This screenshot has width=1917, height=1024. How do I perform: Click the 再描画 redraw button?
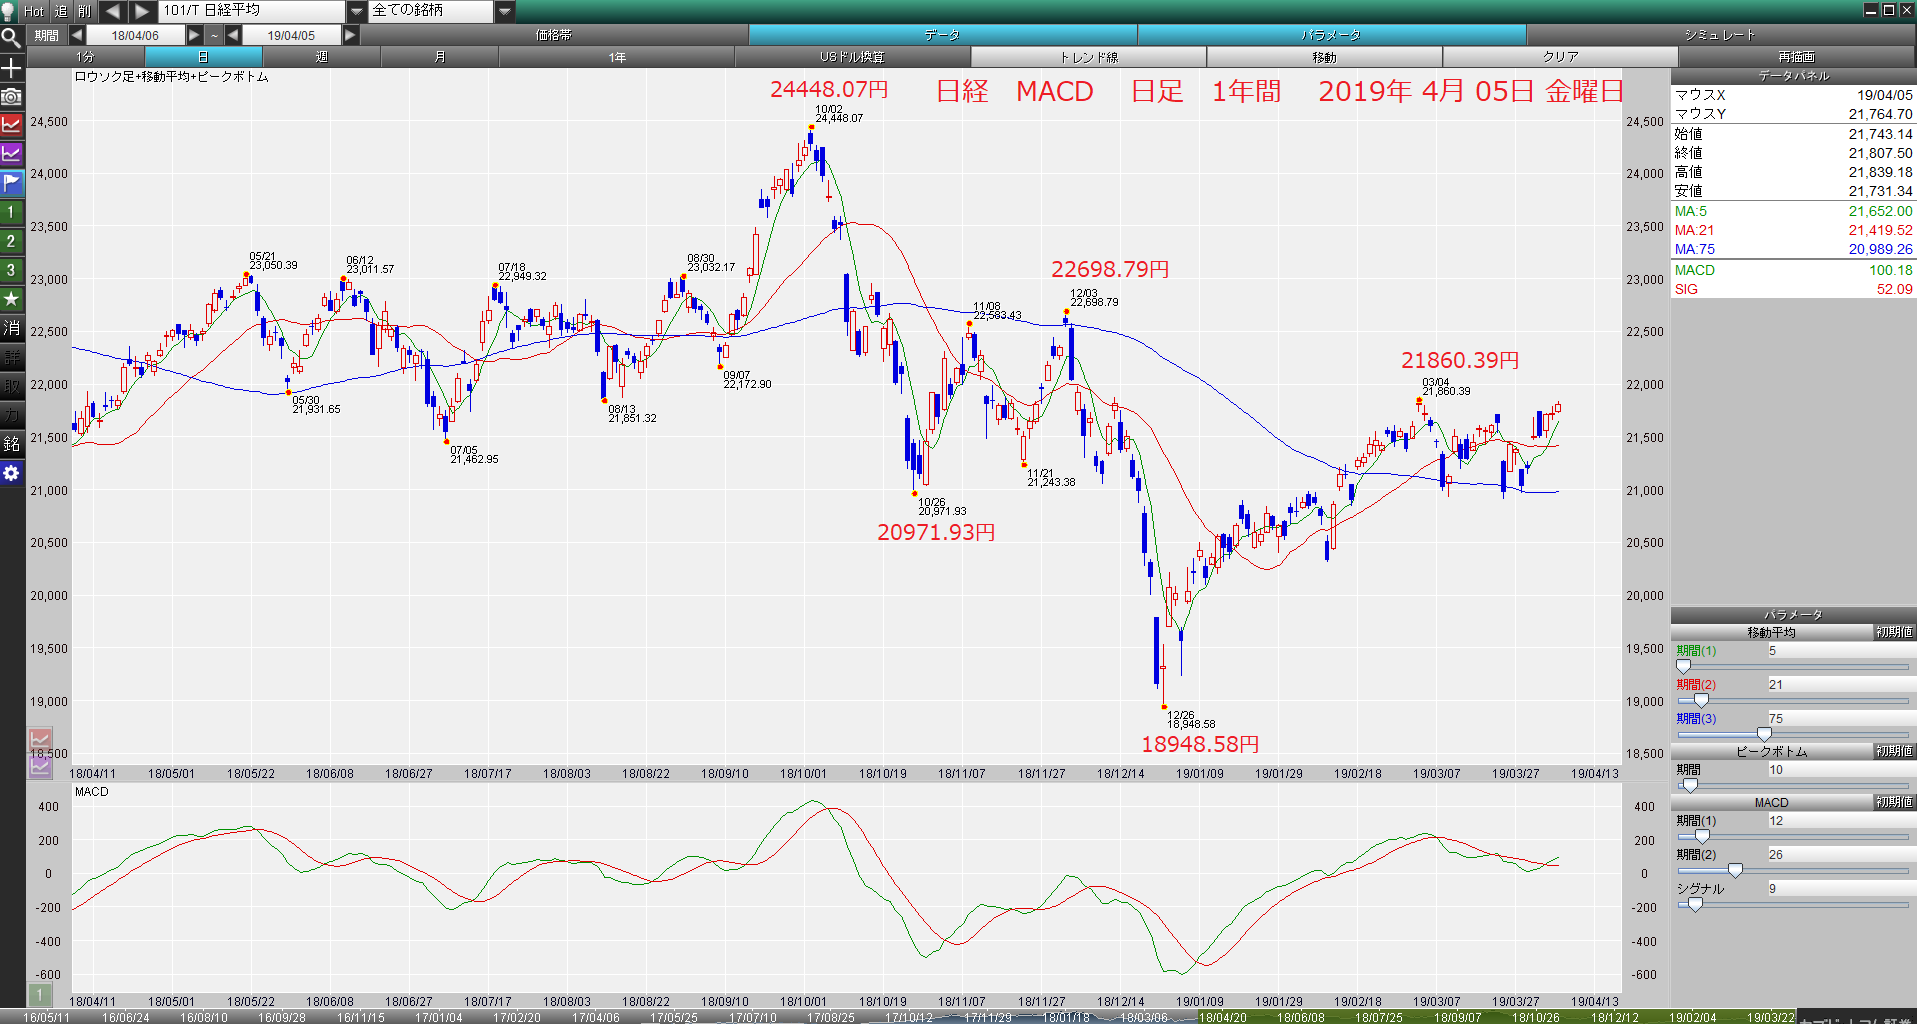click(x=1797, y=57)
